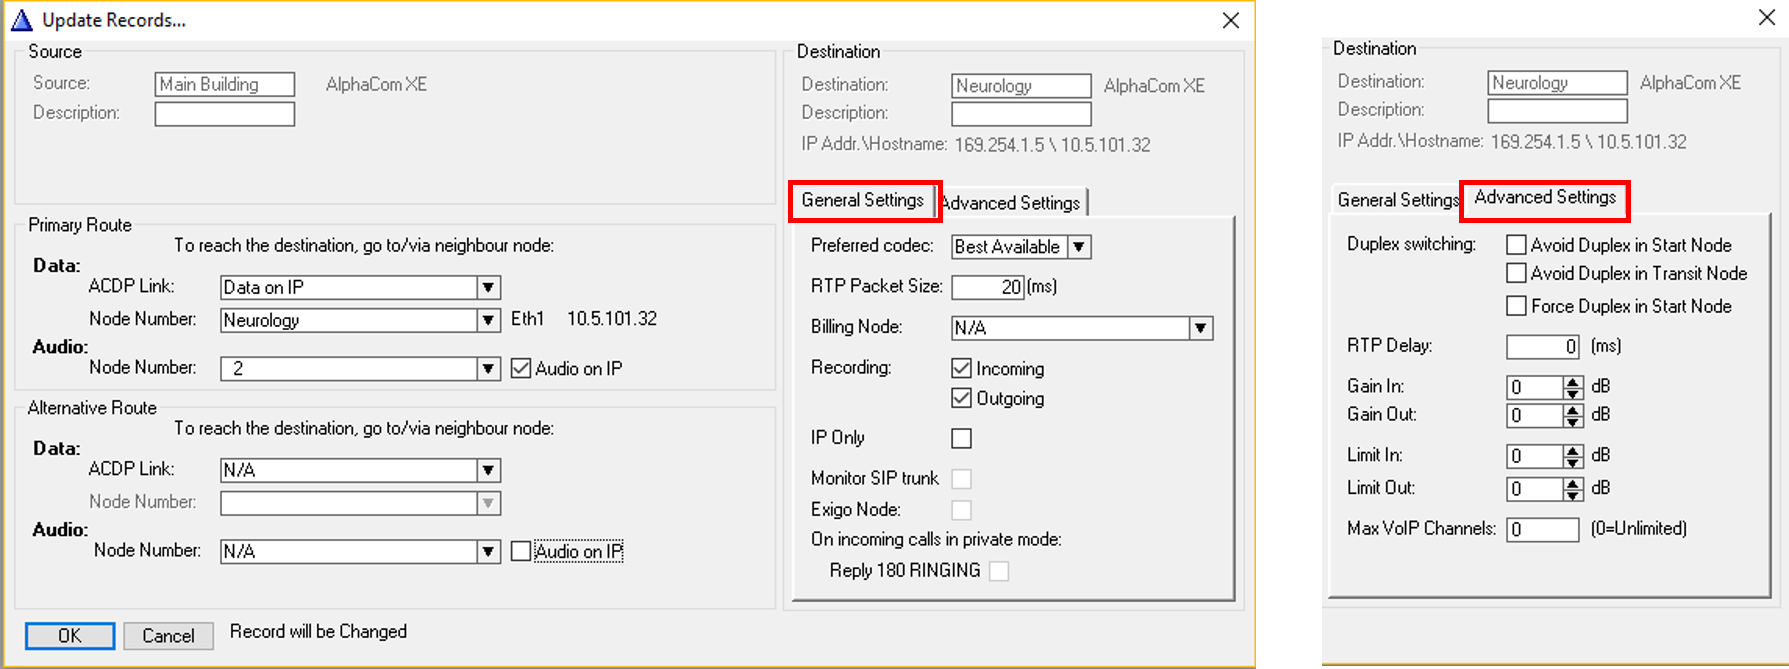The height and width of the screenshot is (669, 1789).
Task: Enable Avoid Duplex in Start Node
Action: [x=1516, y=245]
